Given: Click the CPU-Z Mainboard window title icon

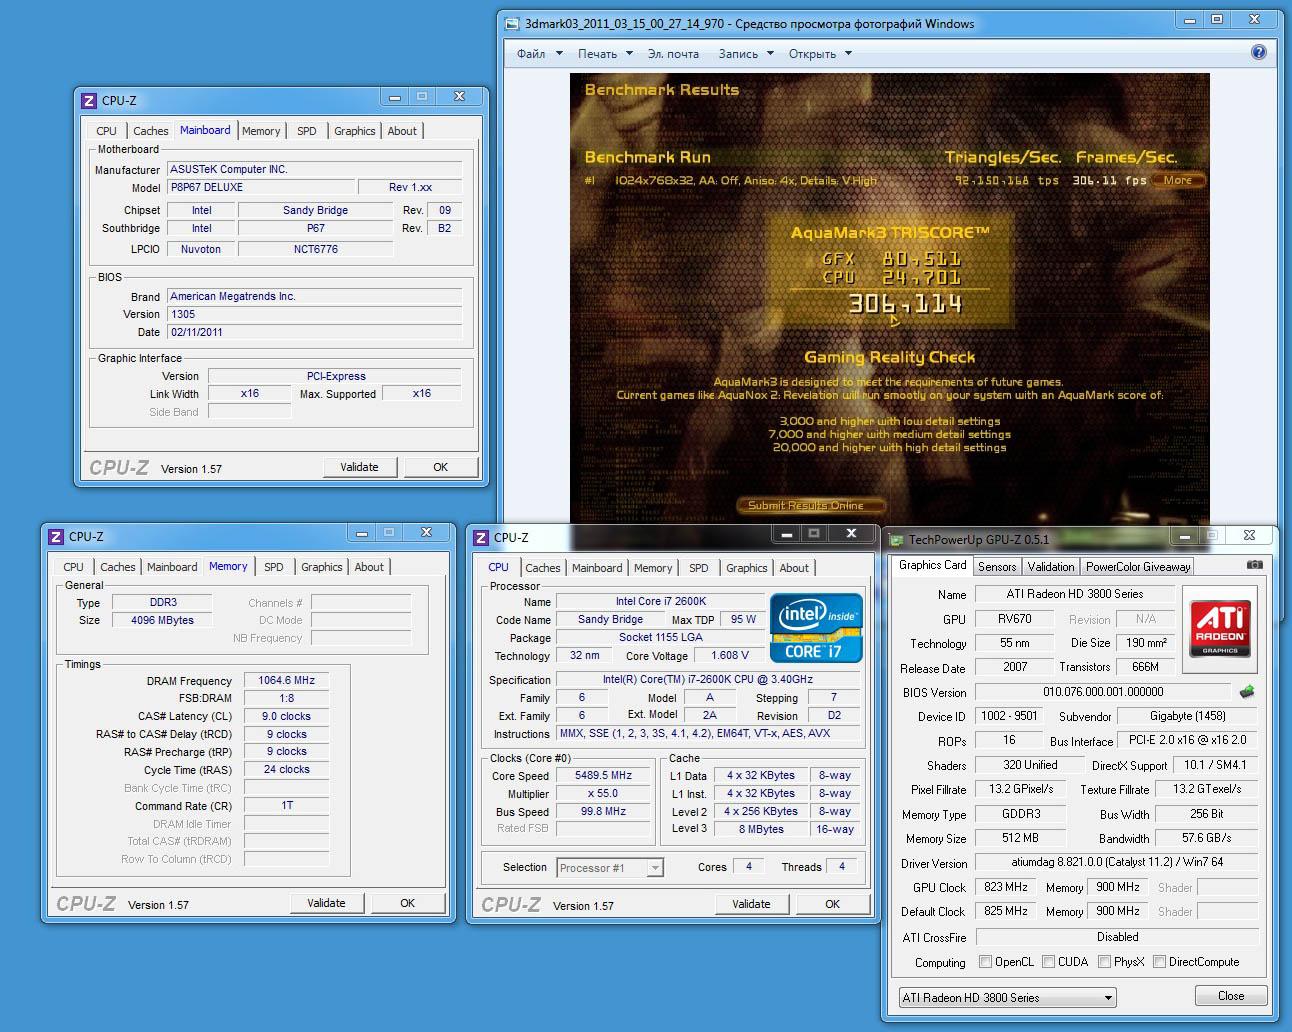Looking at the screenshot, I should 88,100.
